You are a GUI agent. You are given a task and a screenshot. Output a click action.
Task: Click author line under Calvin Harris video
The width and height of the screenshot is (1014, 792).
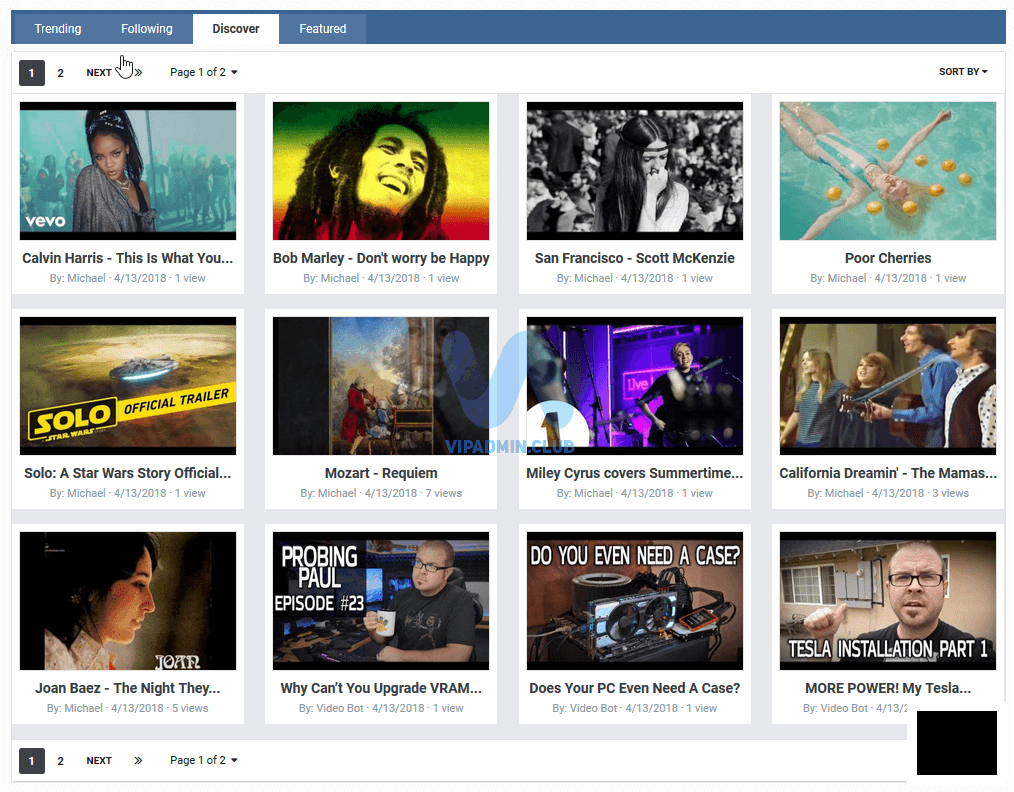tap(128, 278)
